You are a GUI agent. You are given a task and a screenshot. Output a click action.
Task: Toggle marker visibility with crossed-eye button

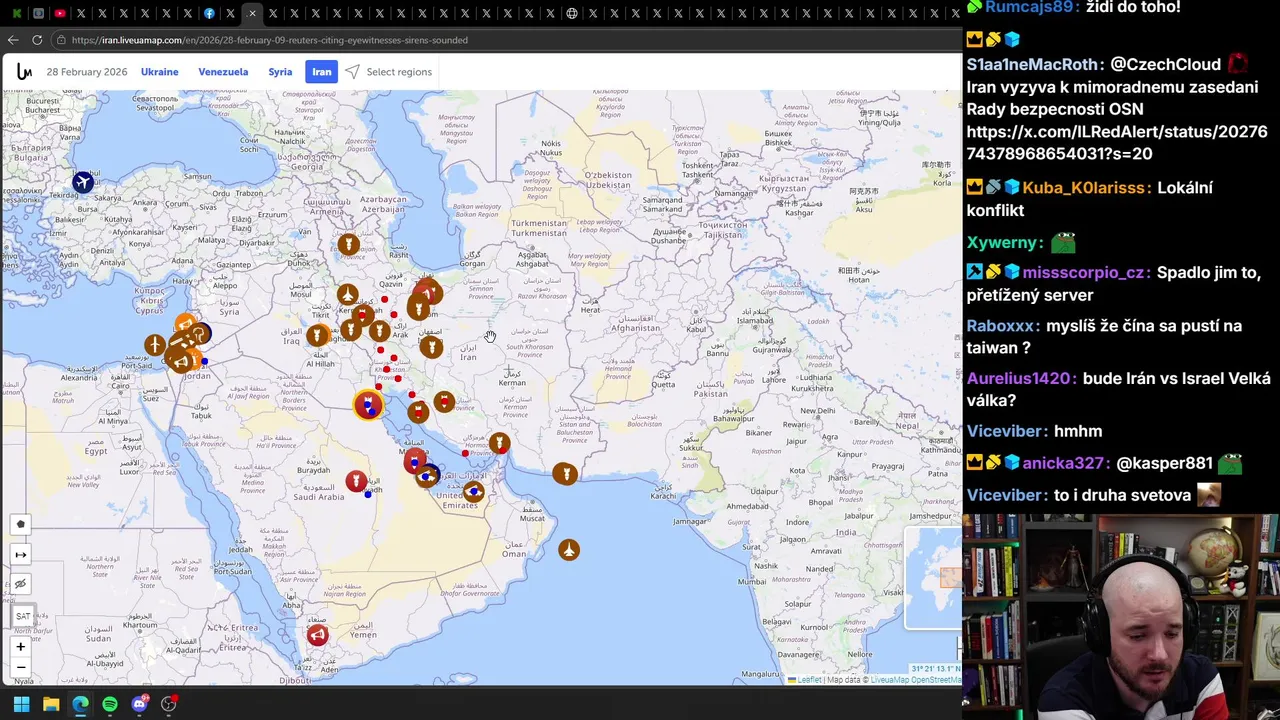(20, 584)
